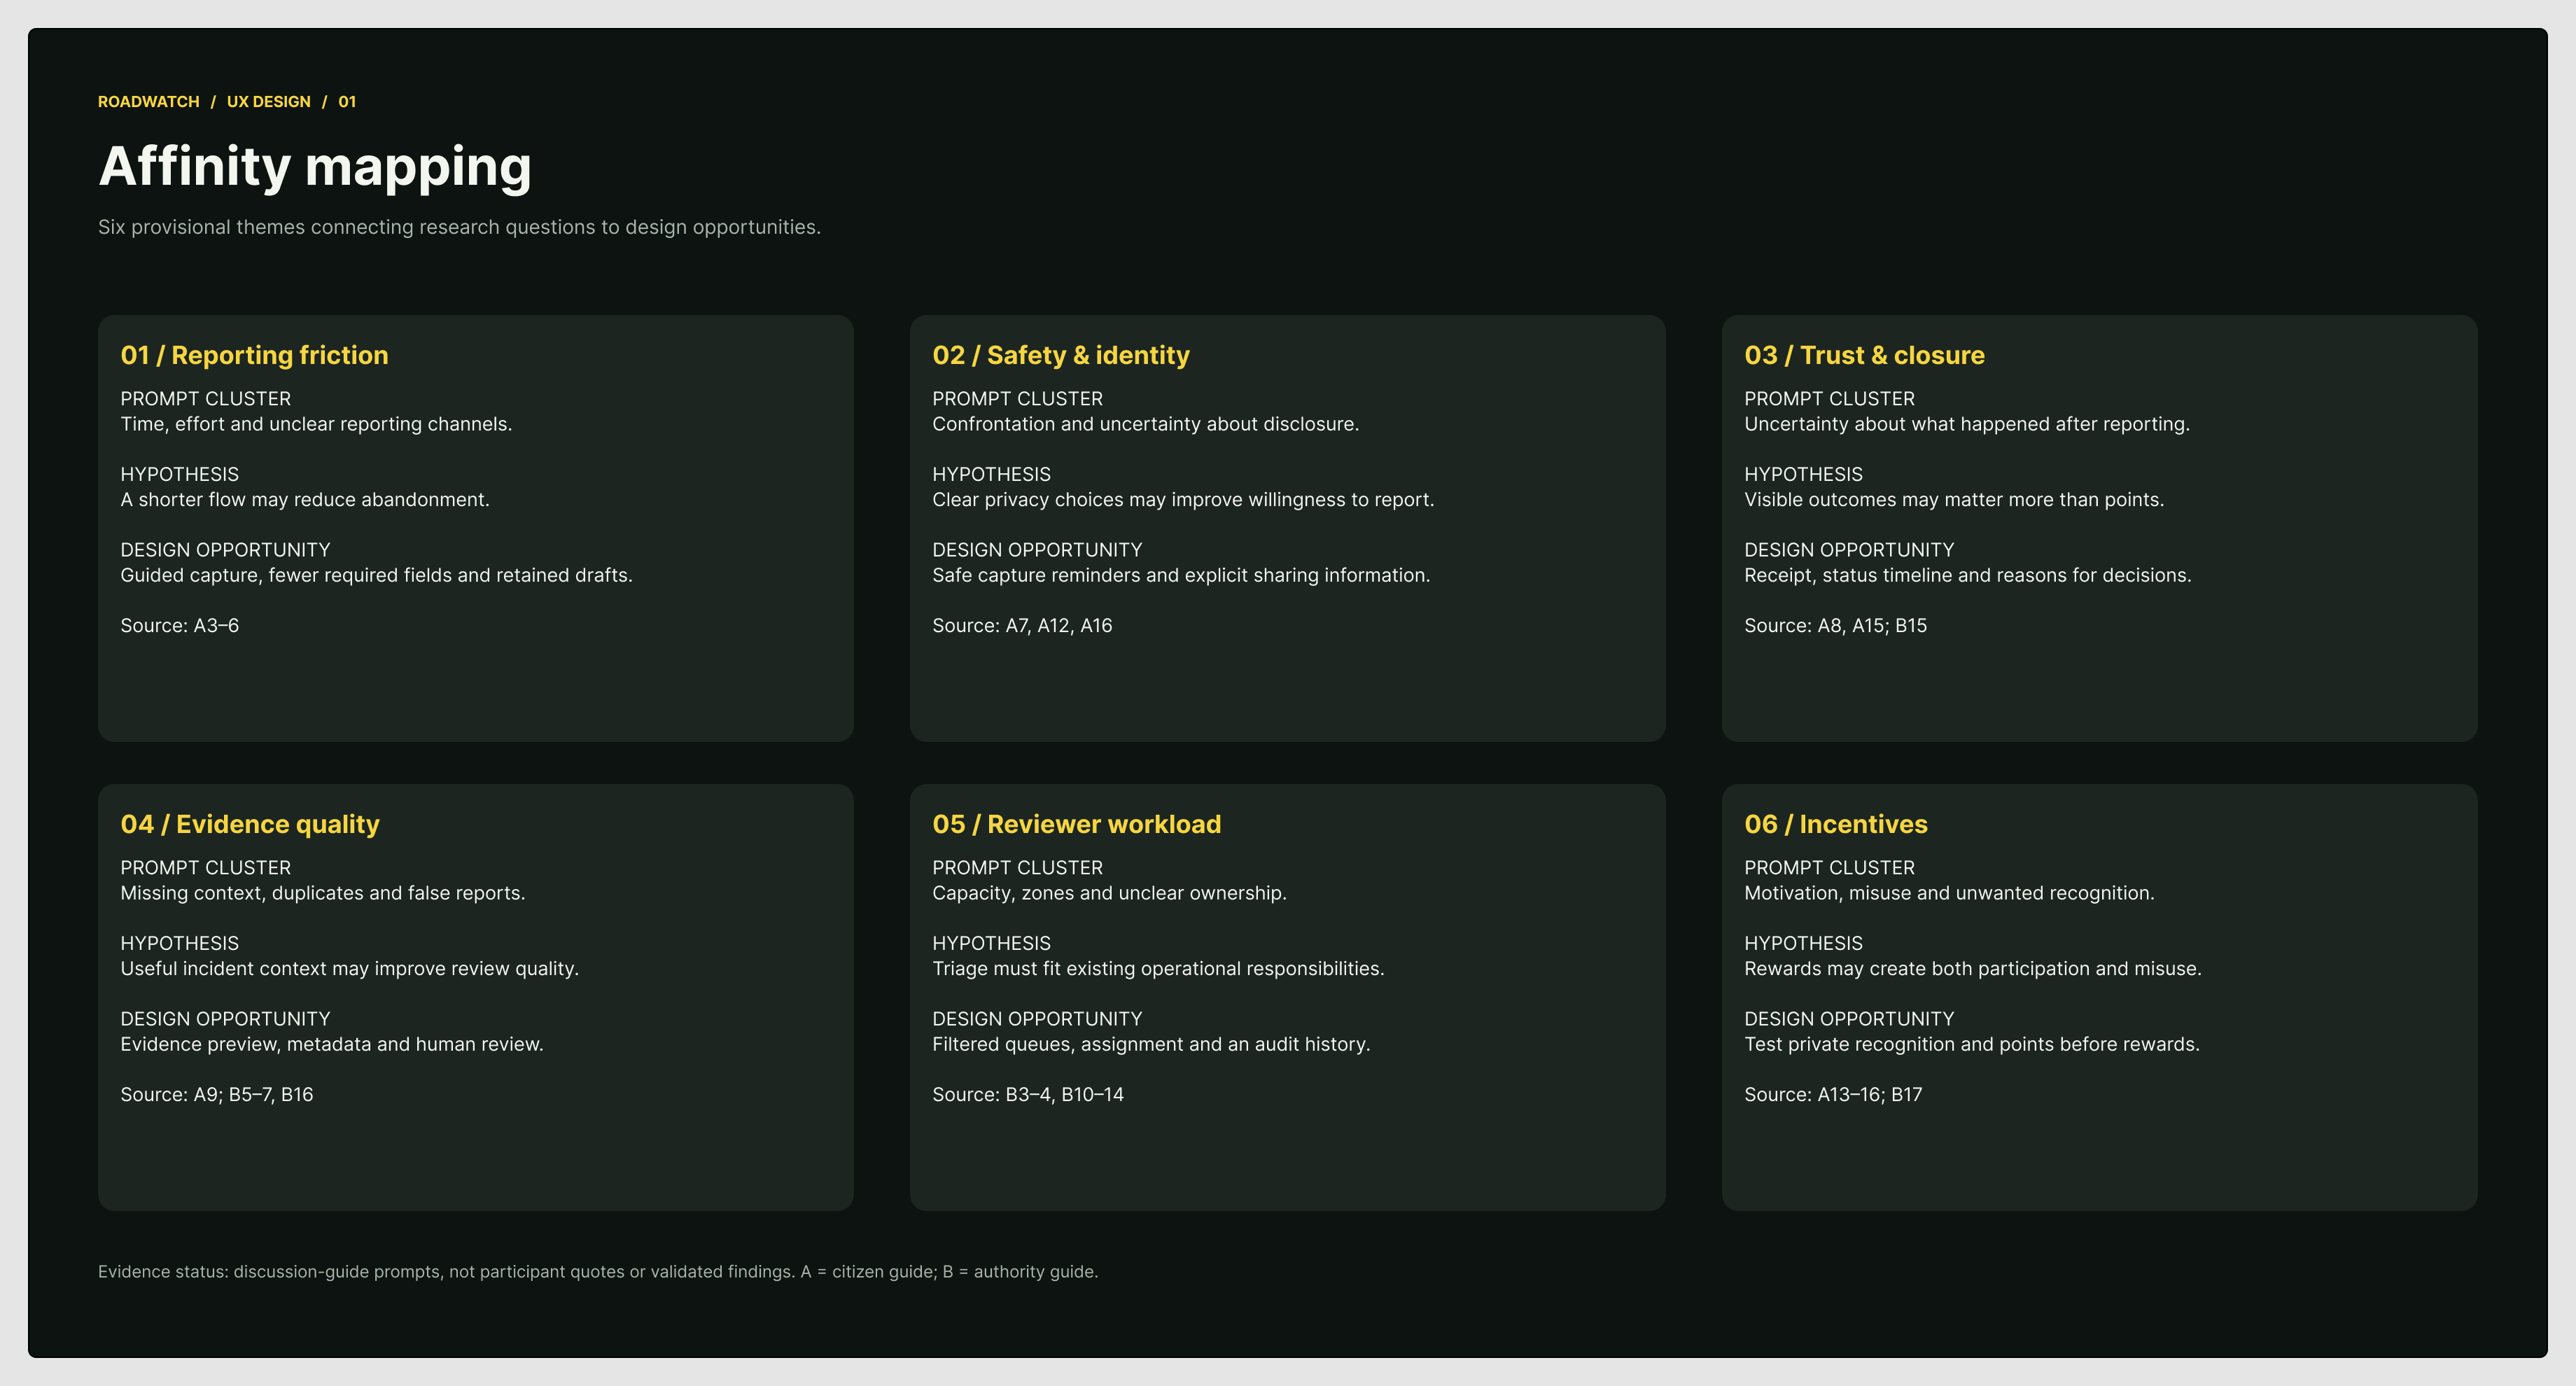Click 'Uncertainty about what happened after reporting.'

coord(1967,424)
